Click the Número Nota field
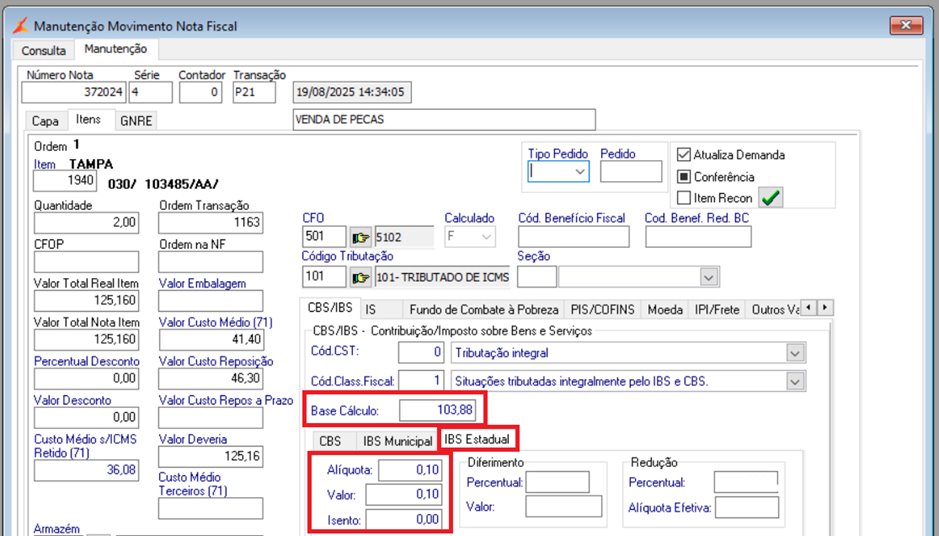Image resolution: width=939 pixels, height=536 pixels. (74, 92)
